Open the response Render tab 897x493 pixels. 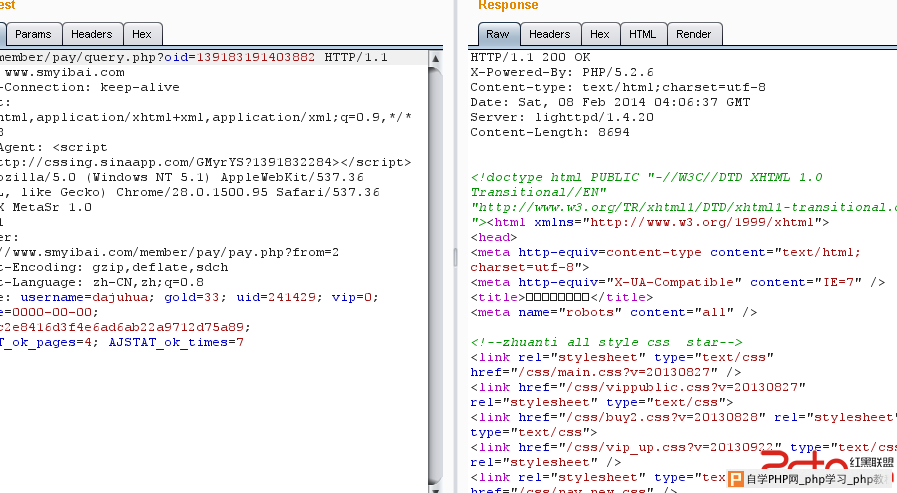click(x=693, y=34)
